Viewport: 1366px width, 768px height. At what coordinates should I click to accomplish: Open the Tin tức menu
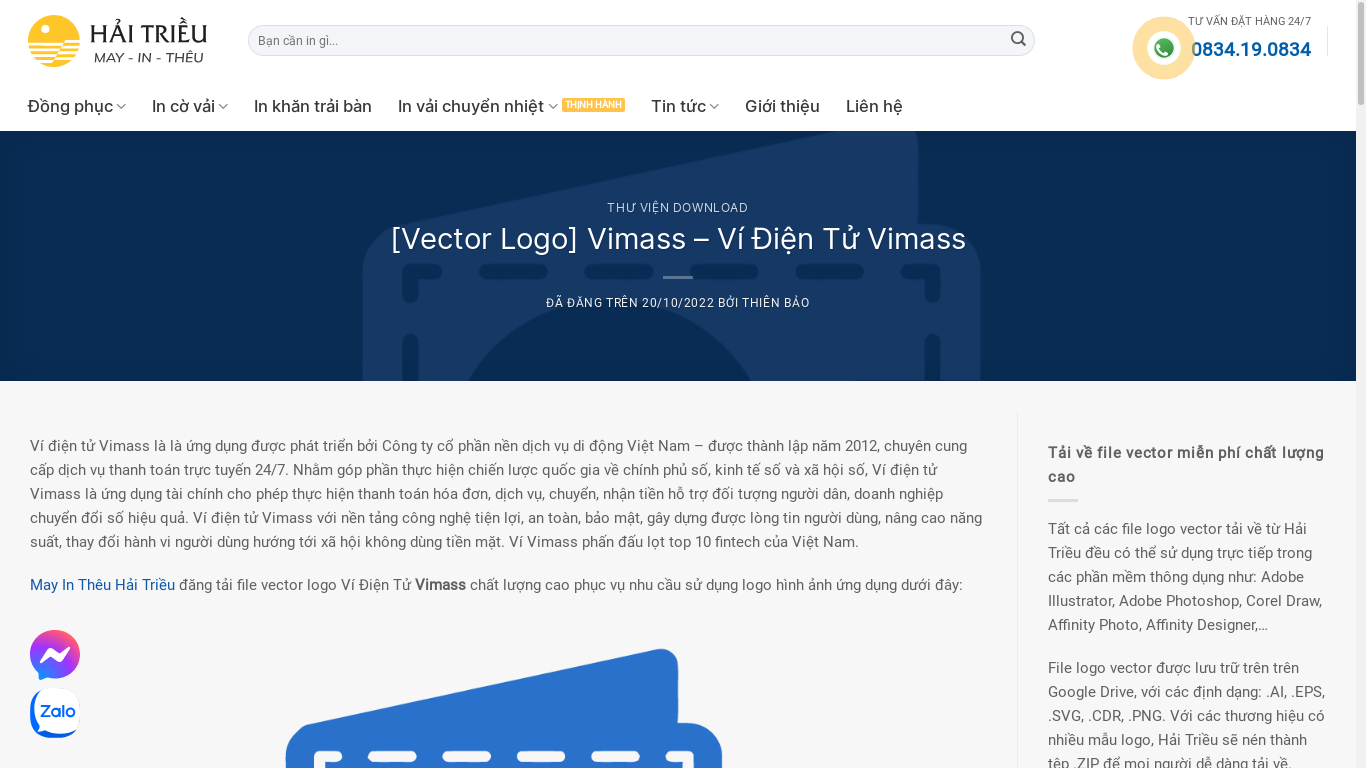(678, 106)
